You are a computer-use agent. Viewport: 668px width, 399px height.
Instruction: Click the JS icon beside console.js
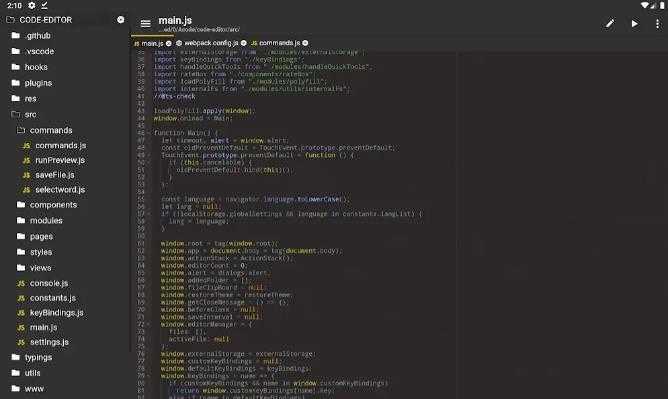point(21,284)
